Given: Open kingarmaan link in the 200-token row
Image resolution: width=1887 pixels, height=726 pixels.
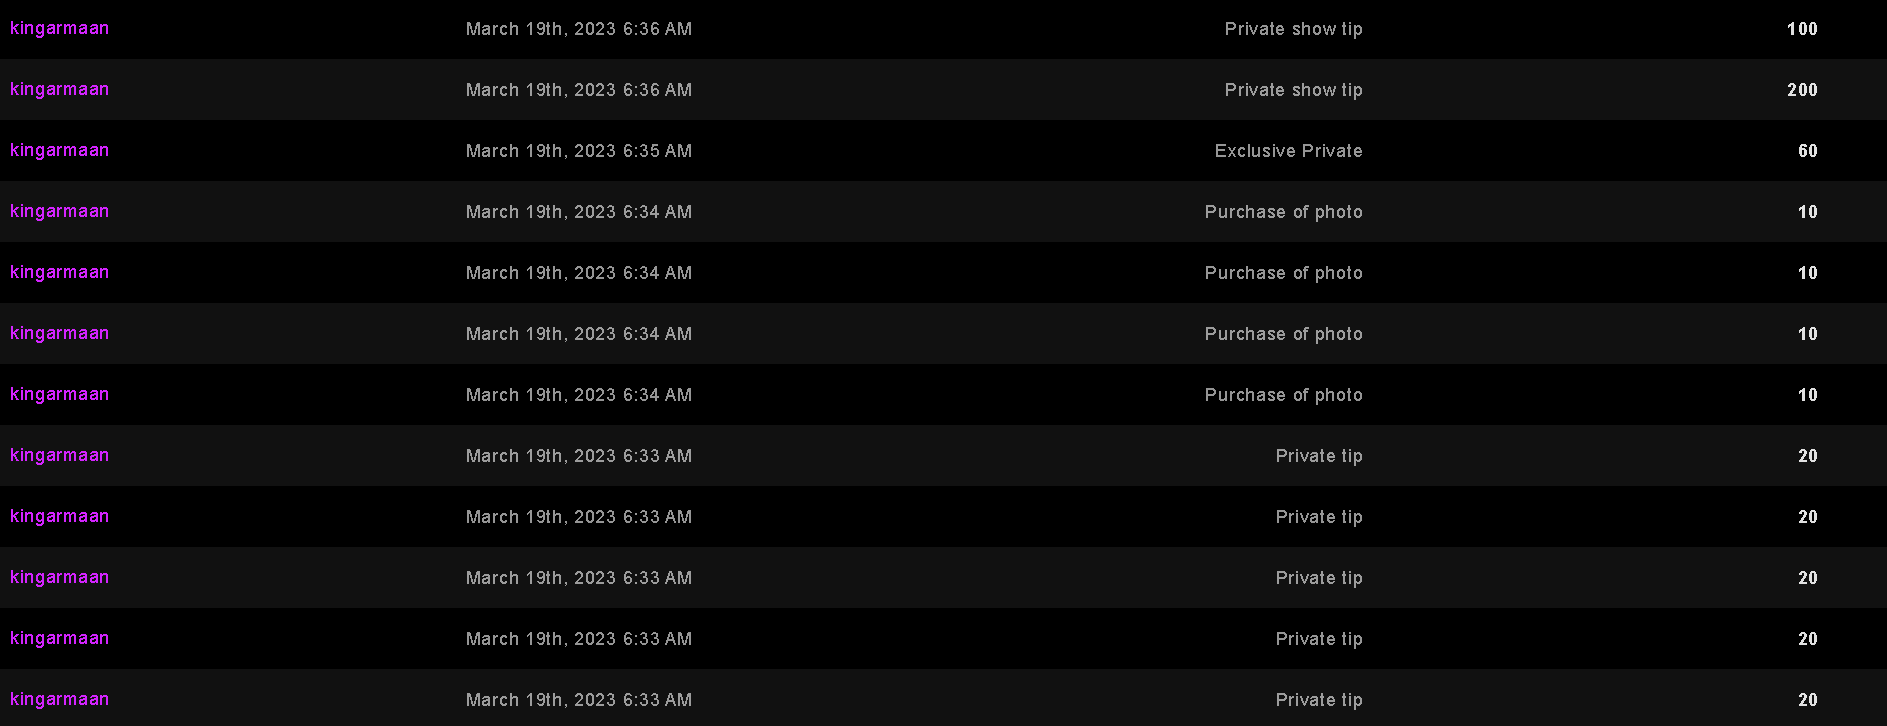Looking at the screenshot, I should coord(59,89).
